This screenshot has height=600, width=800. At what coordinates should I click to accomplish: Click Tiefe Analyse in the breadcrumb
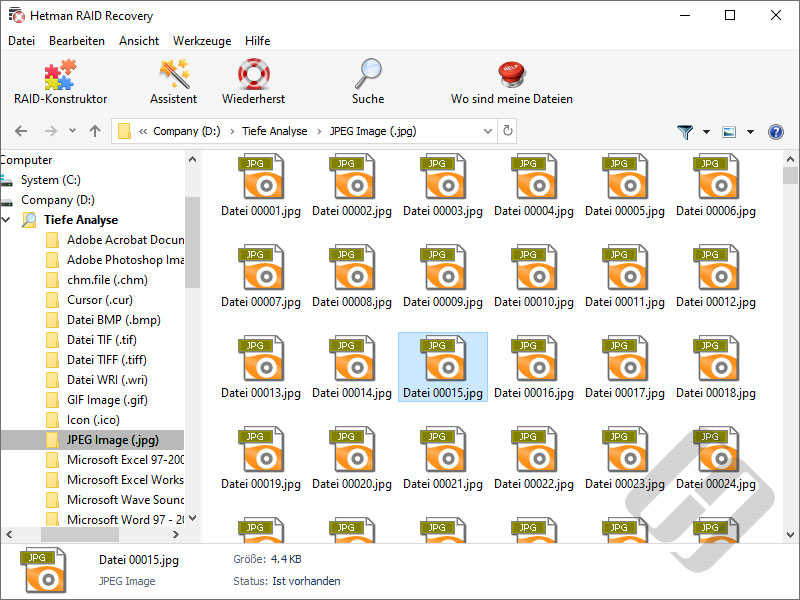click(x=274, y=131)
